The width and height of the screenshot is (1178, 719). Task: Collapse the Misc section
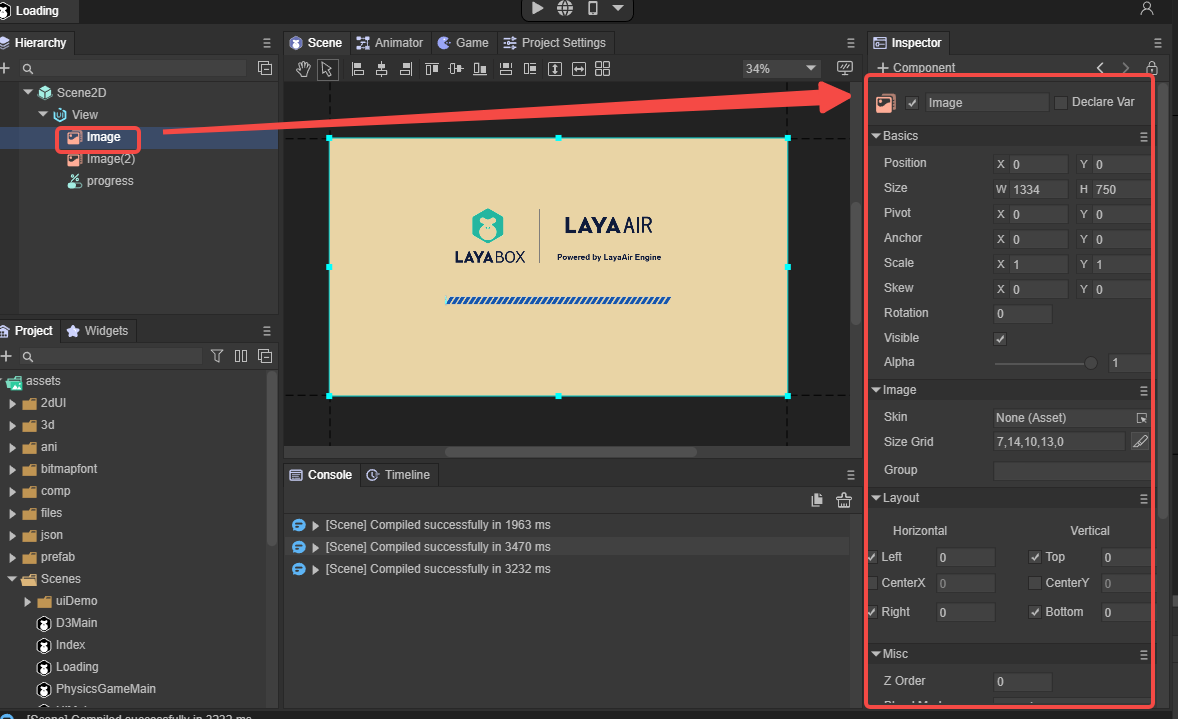(x=876, y=654)
